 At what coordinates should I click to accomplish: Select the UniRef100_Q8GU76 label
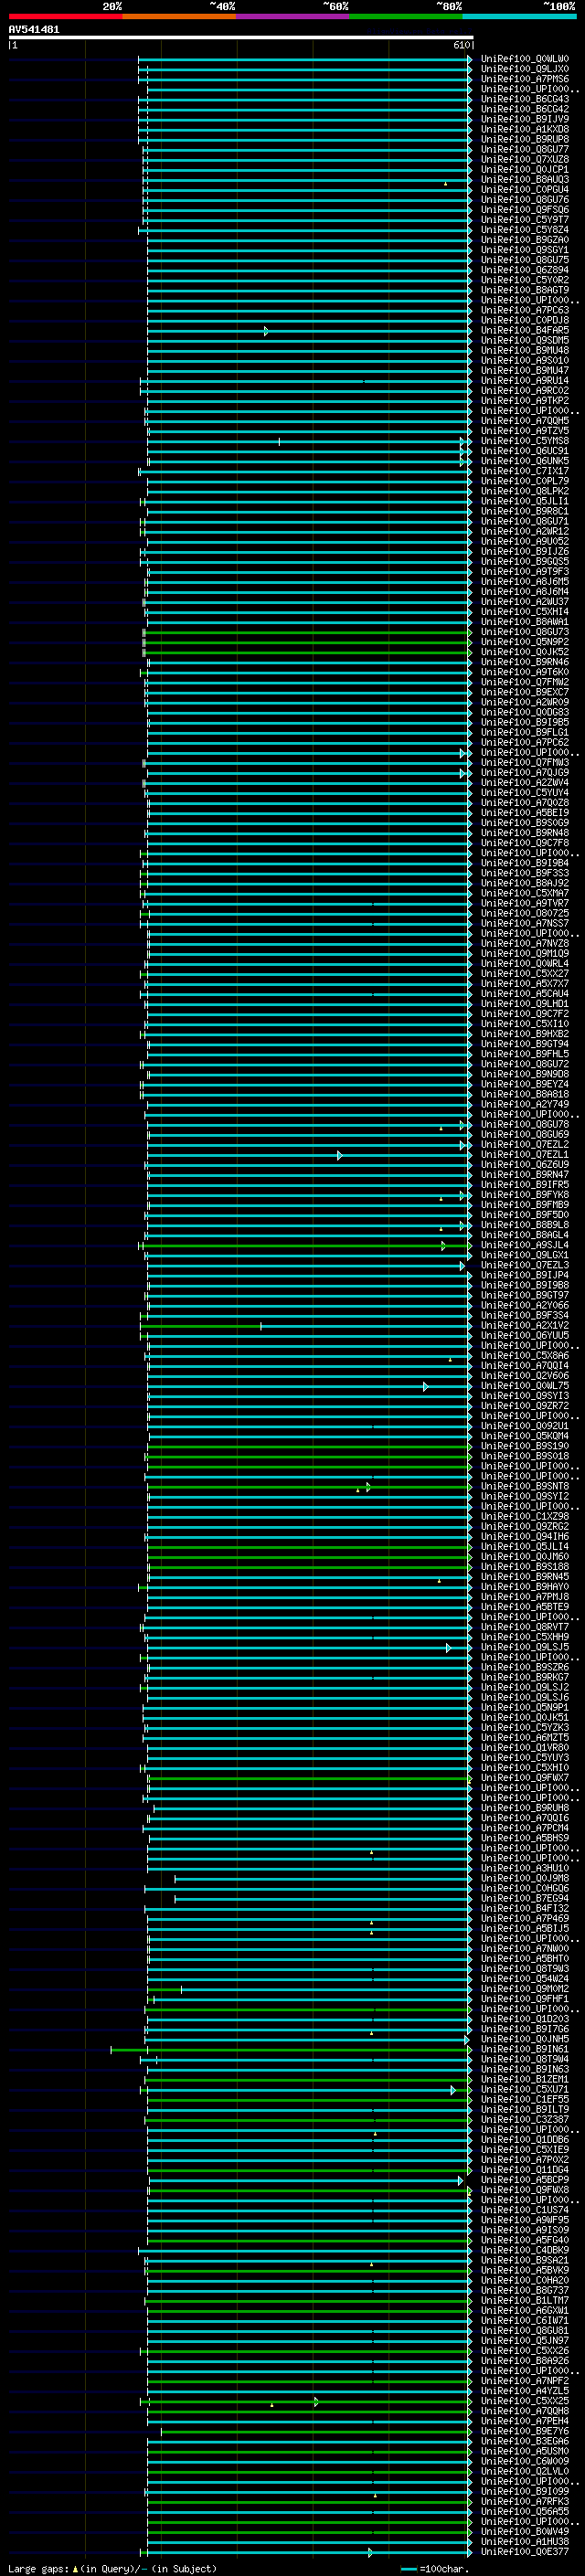pos(525,200)
